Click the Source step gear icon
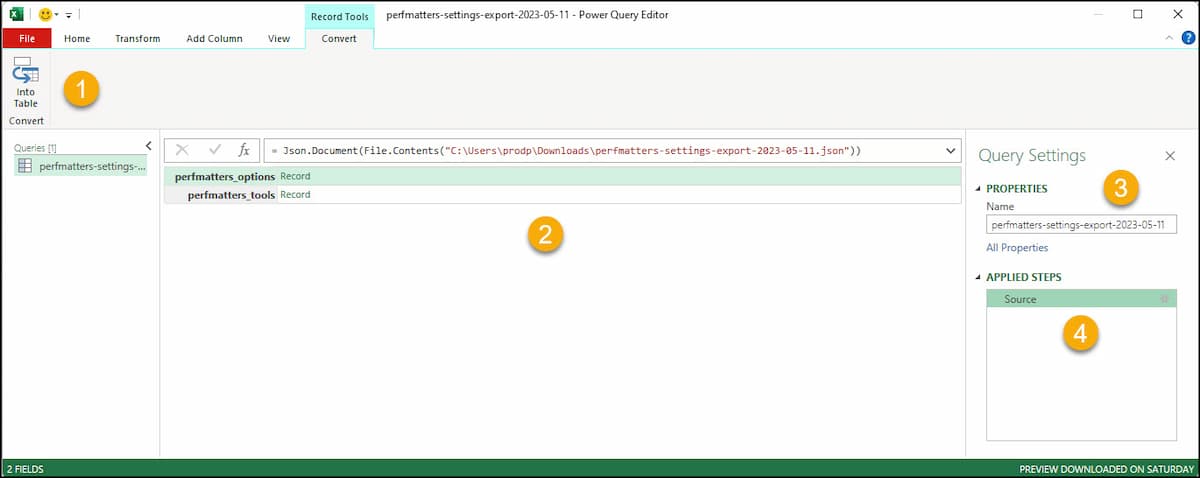The width and height of the screenshot is (1200, 478). 1163,299
